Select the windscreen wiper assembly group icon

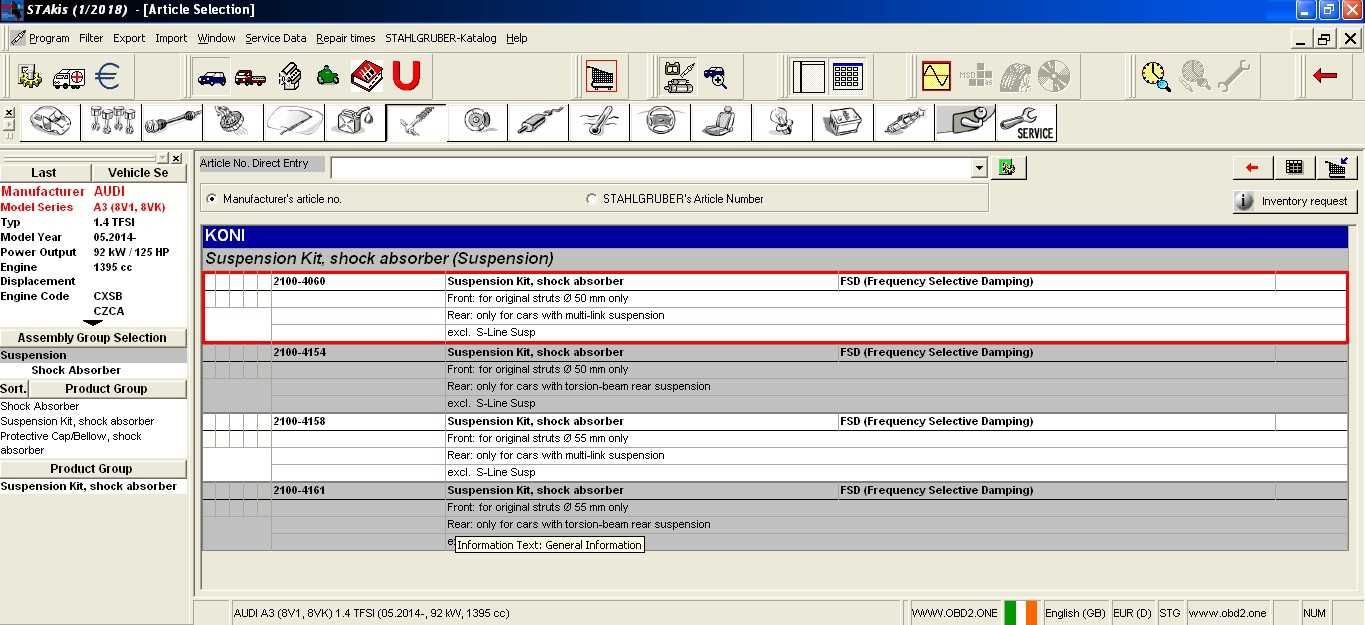pyautogui.click(x=294, y=122)
